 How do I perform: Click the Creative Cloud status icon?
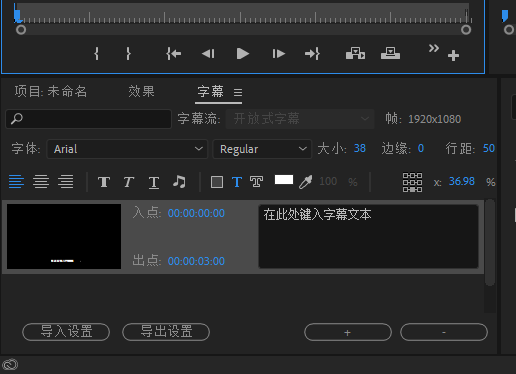(10, 364)
